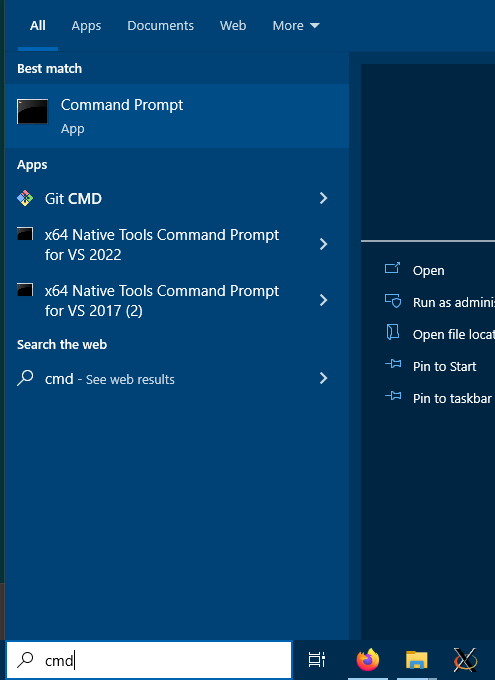The width and height of the screenshot is (495, 680).
Task: Expand Git CMD options chevron
Action: [x=323, y=198]
